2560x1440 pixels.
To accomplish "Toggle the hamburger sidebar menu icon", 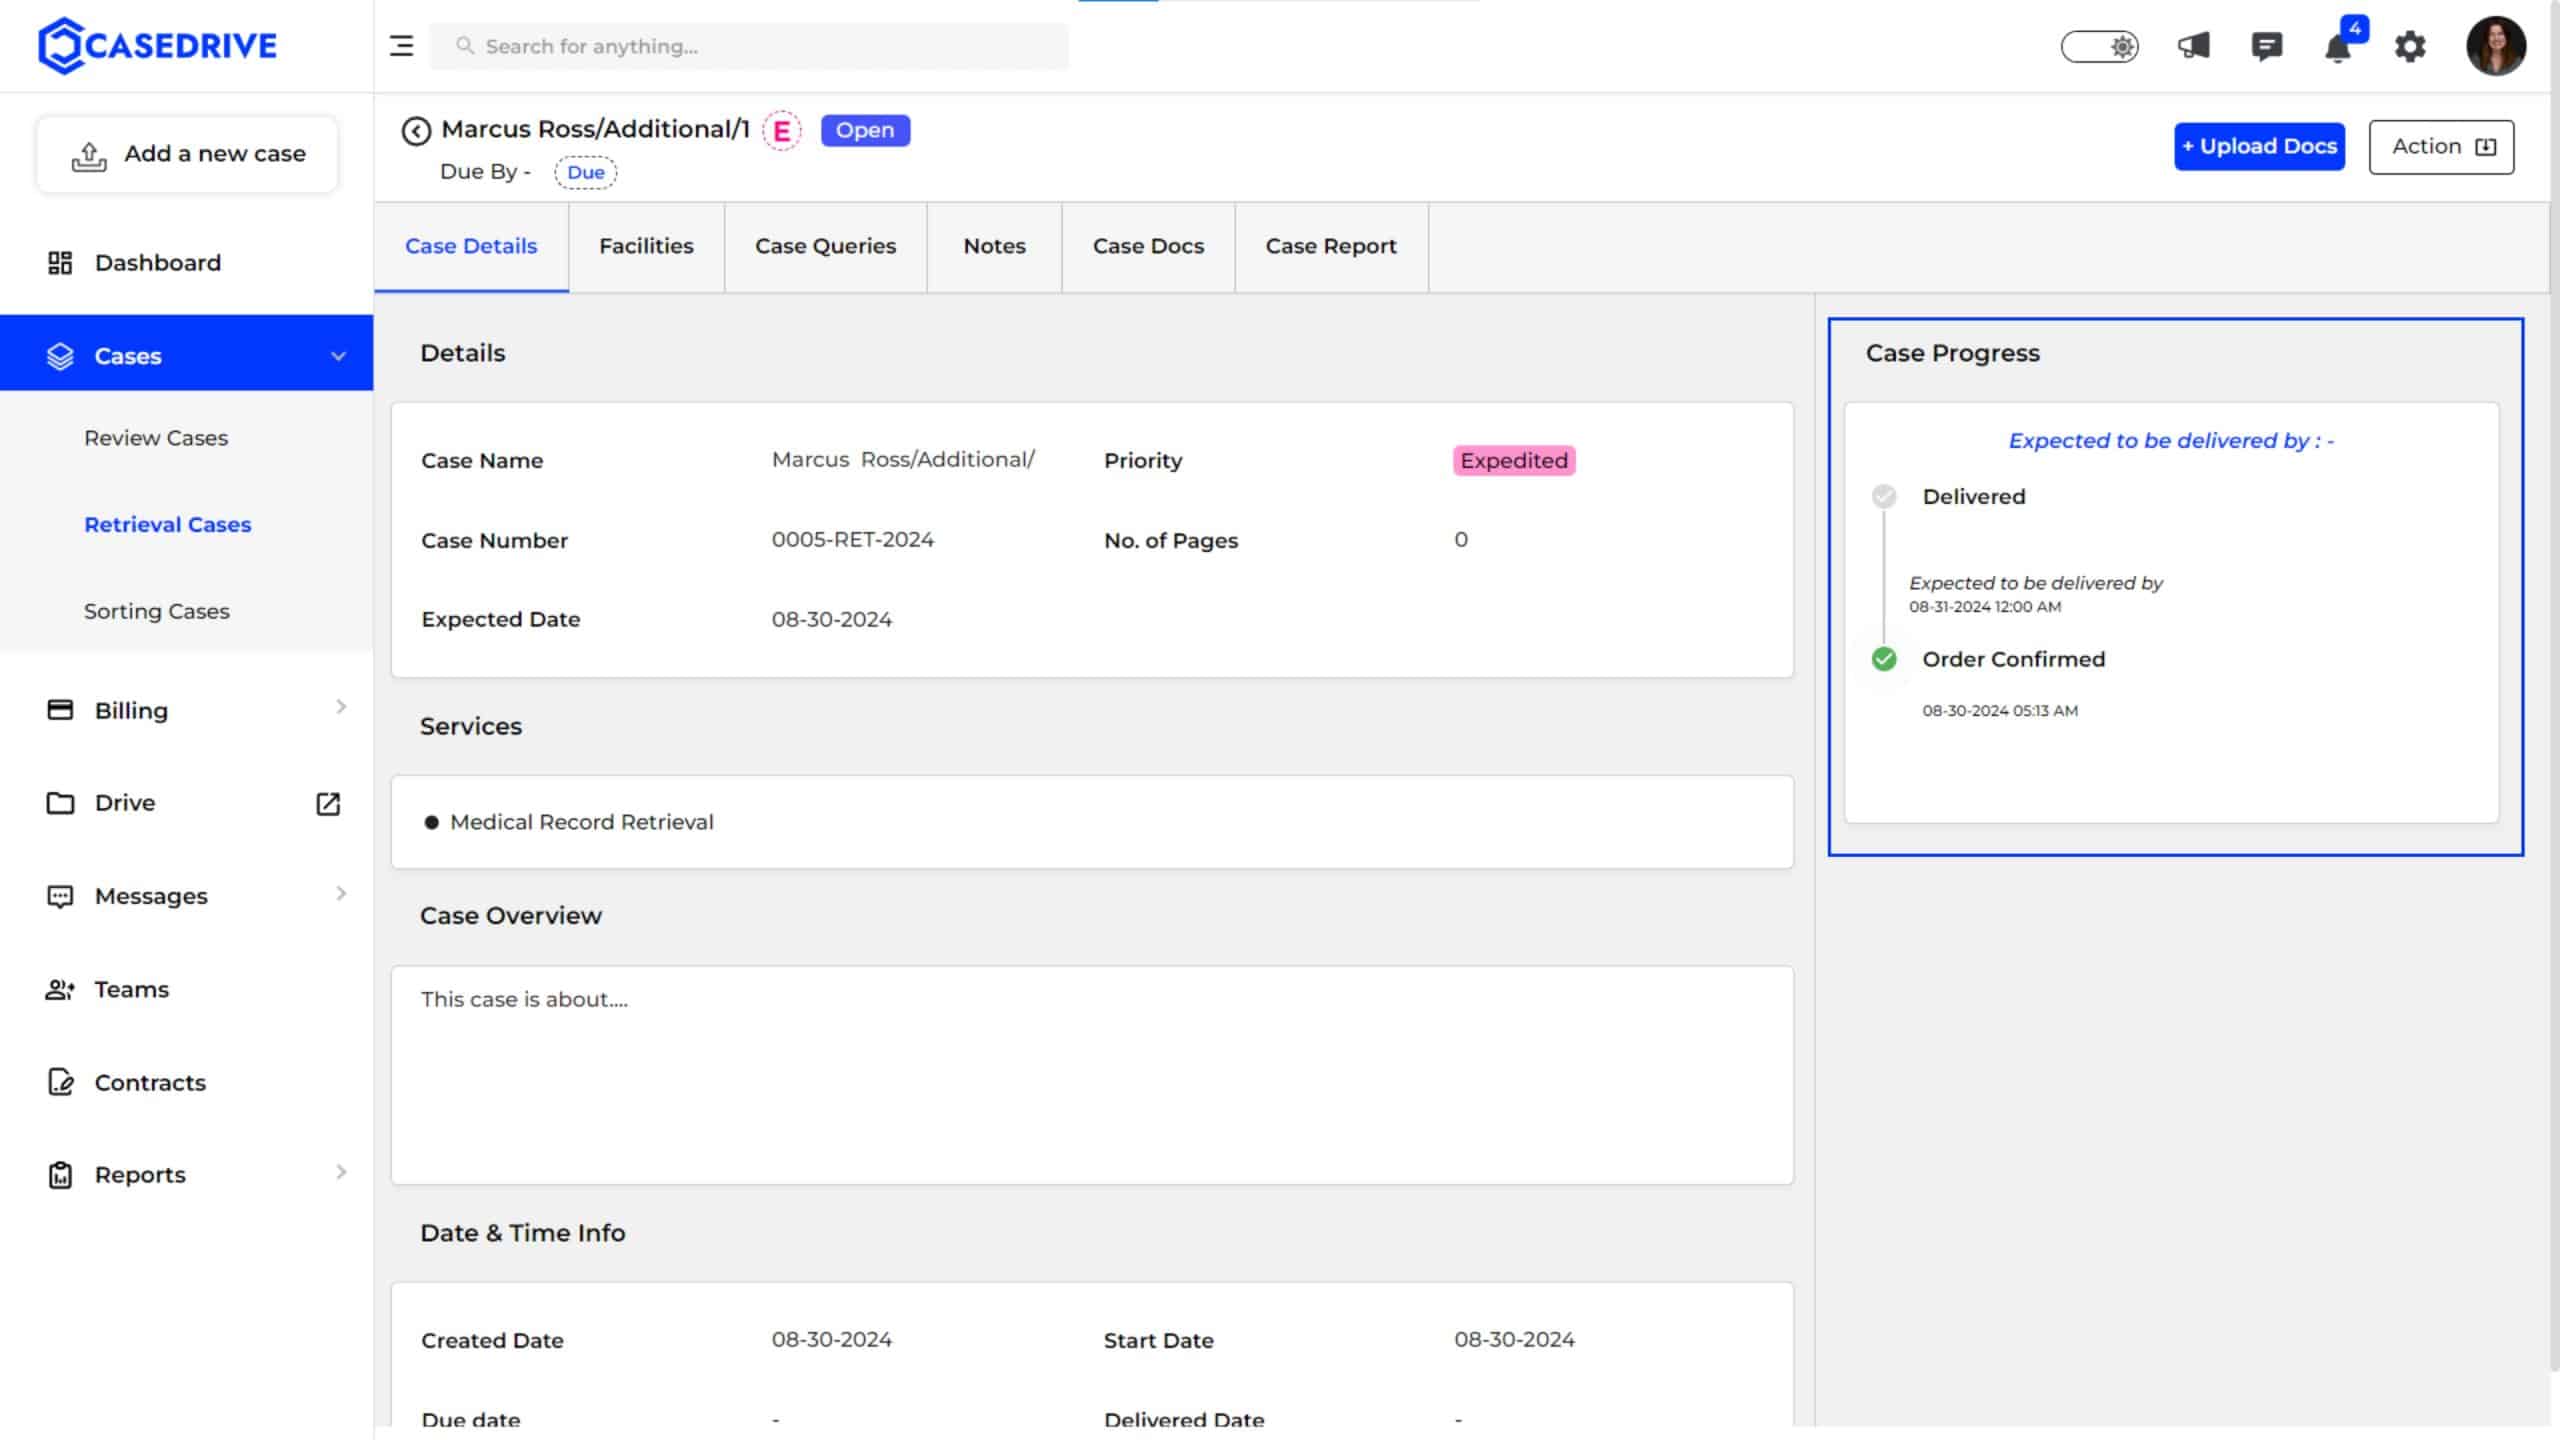I will pos(401,46).
